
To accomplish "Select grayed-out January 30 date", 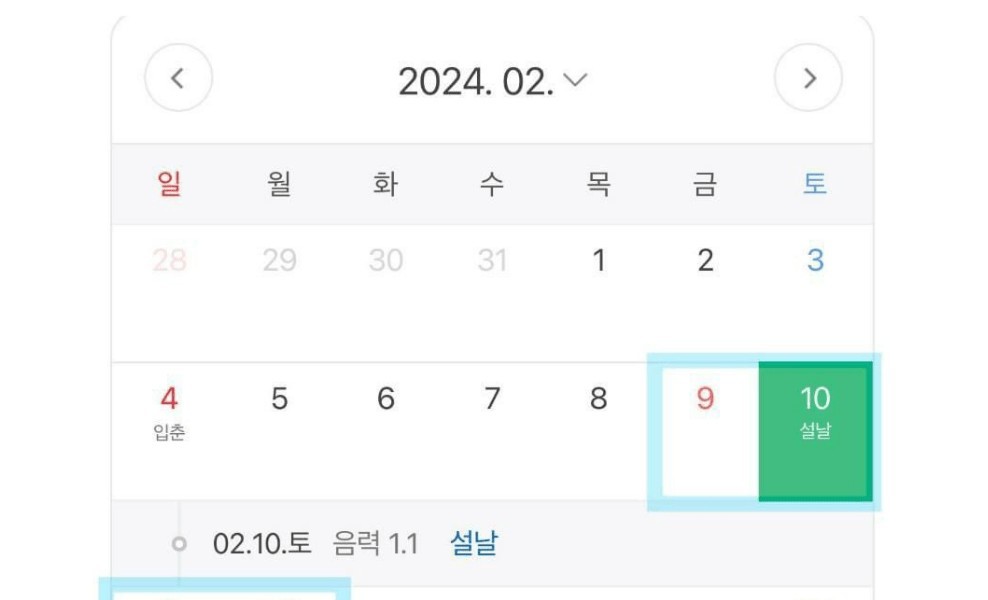I will coord(386,261).
